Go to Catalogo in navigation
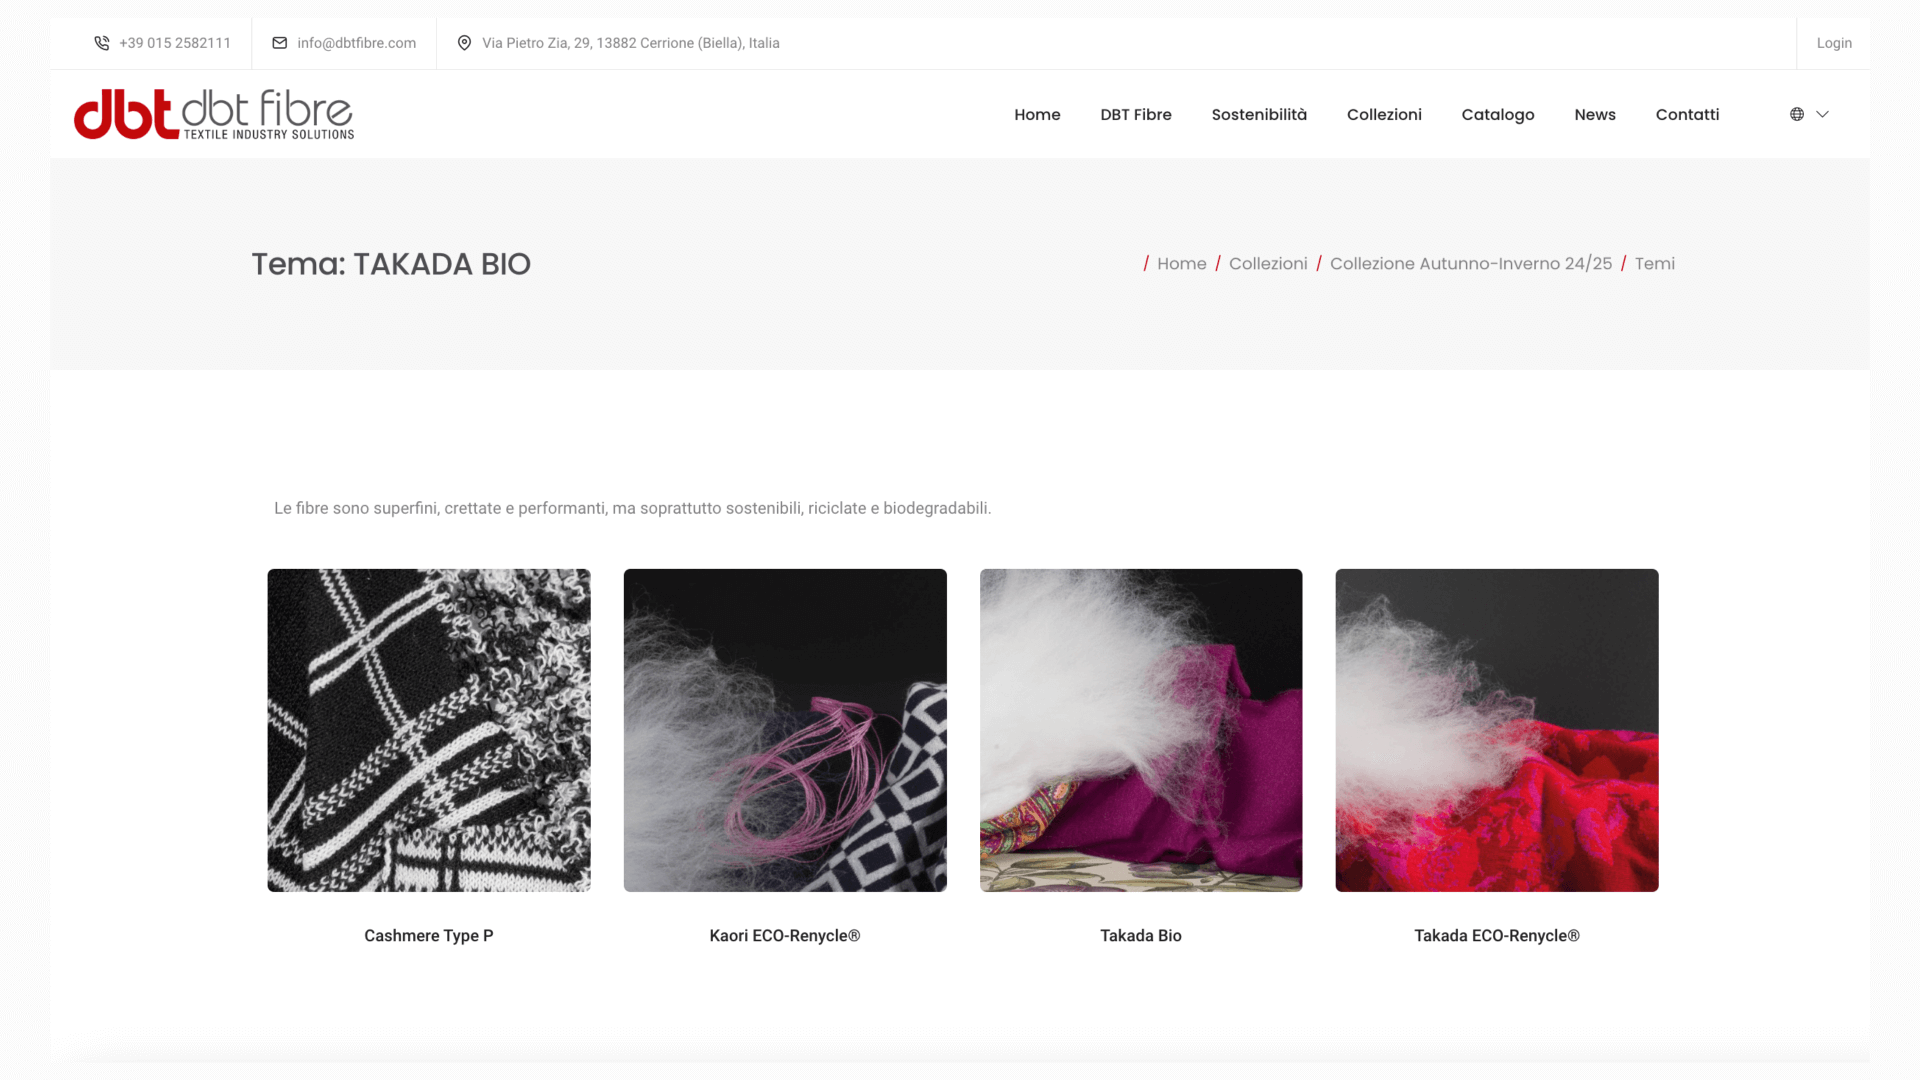Viewport: 1920px width, 1080px height. click(x=1498, y=114)
